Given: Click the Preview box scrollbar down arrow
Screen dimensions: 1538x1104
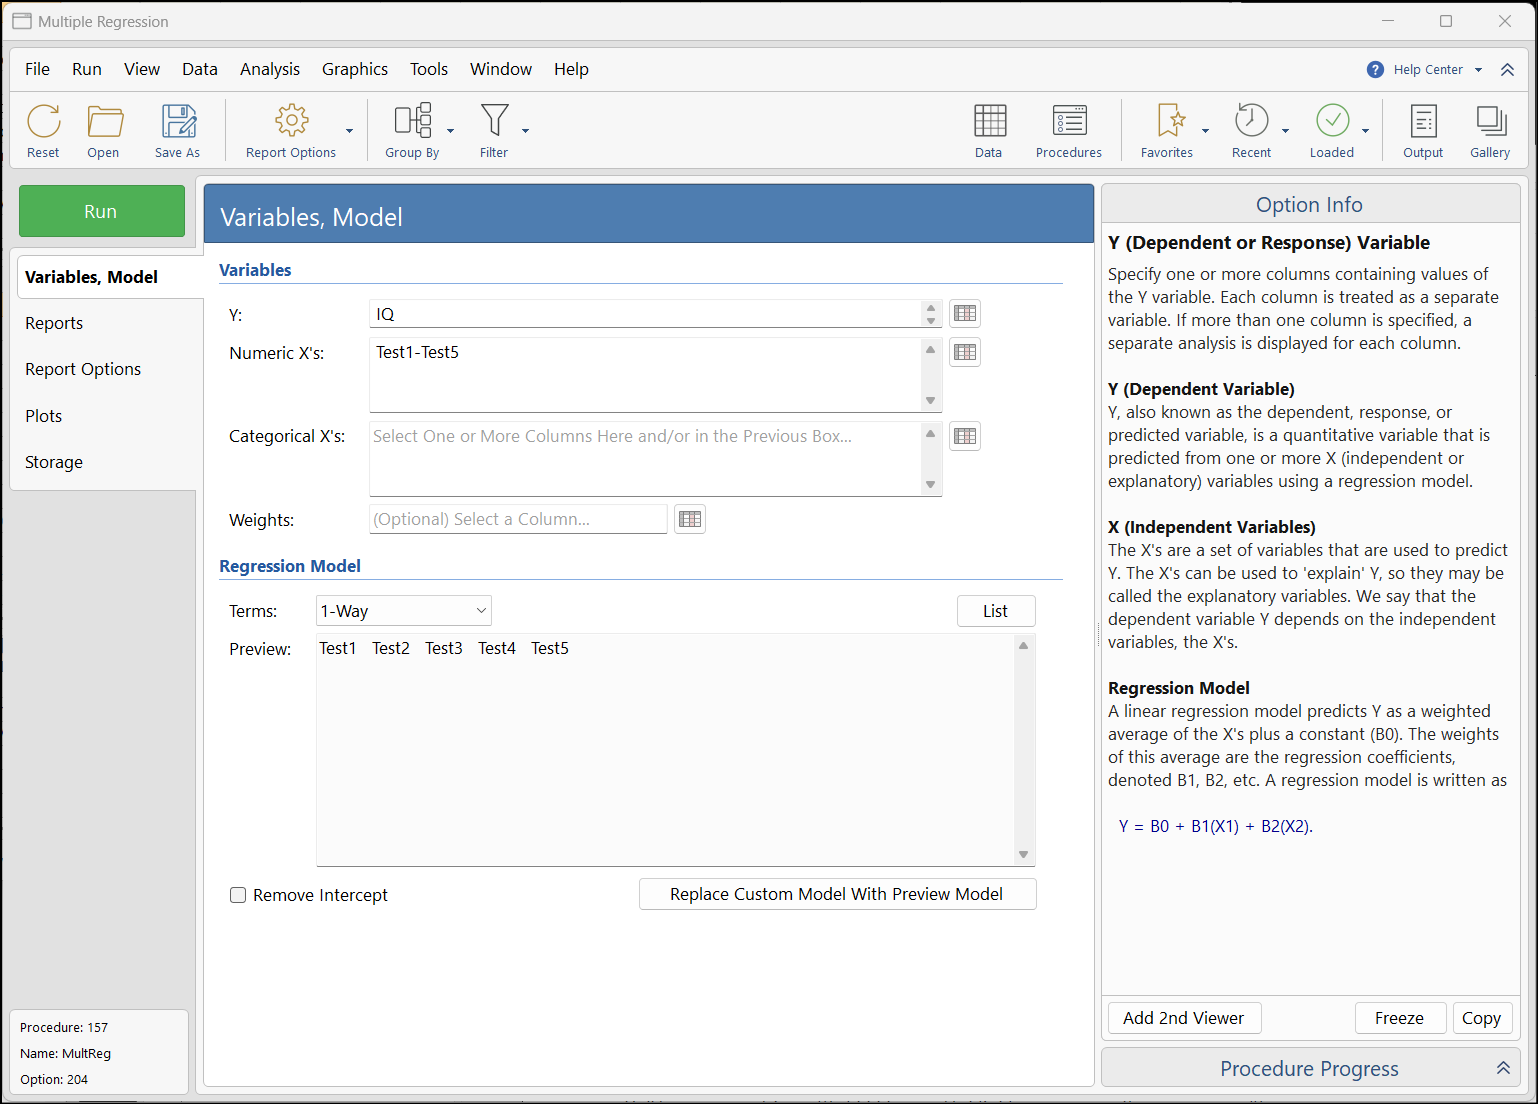Looking at the screenshot, I should tap(1023, 854).
